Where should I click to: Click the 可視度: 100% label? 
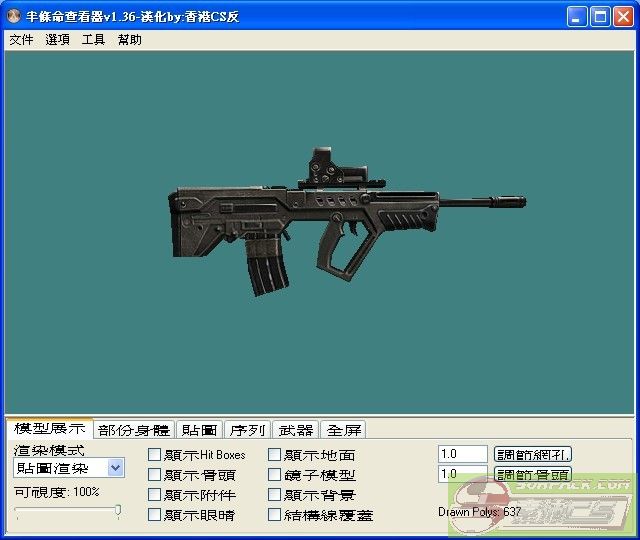[x=57, y=492]
